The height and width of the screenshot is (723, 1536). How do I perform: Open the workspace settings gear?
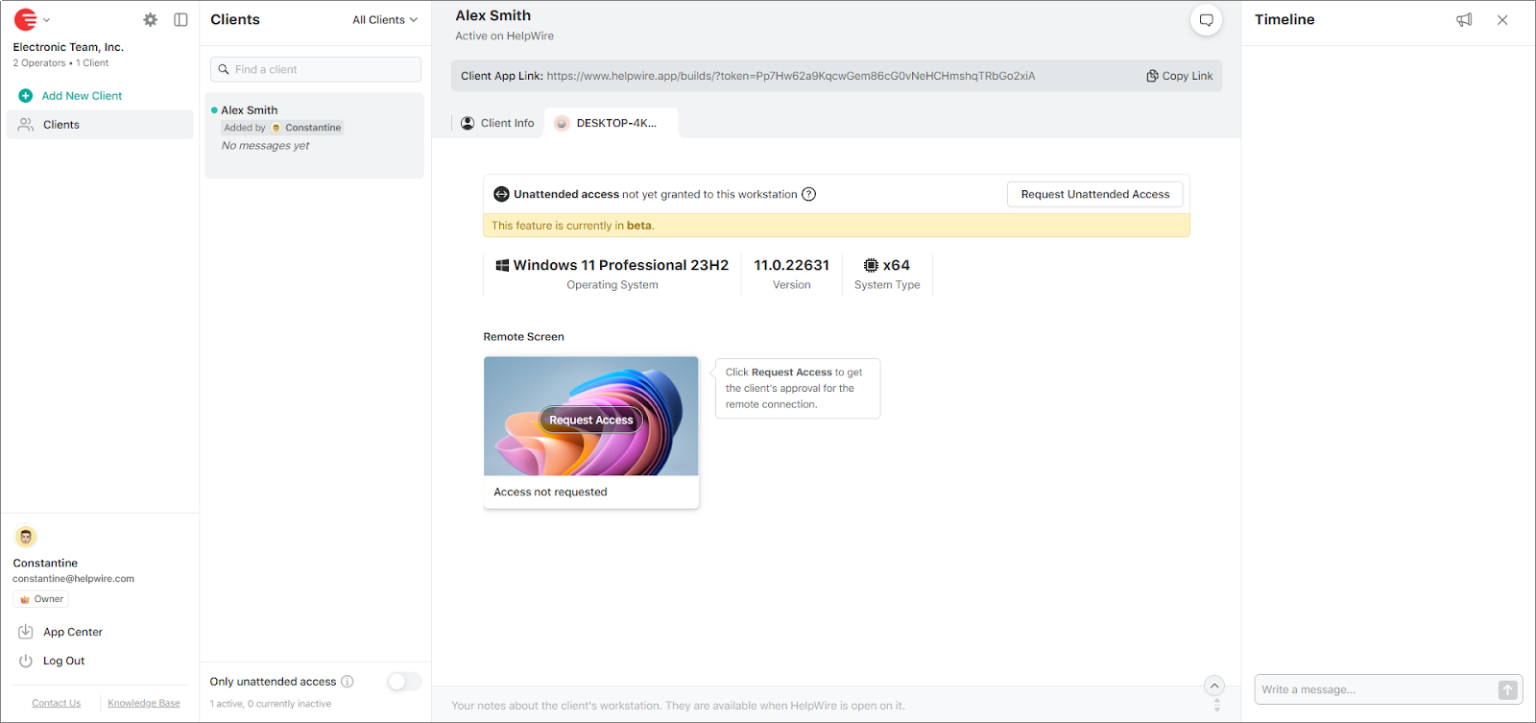point(150,19)
